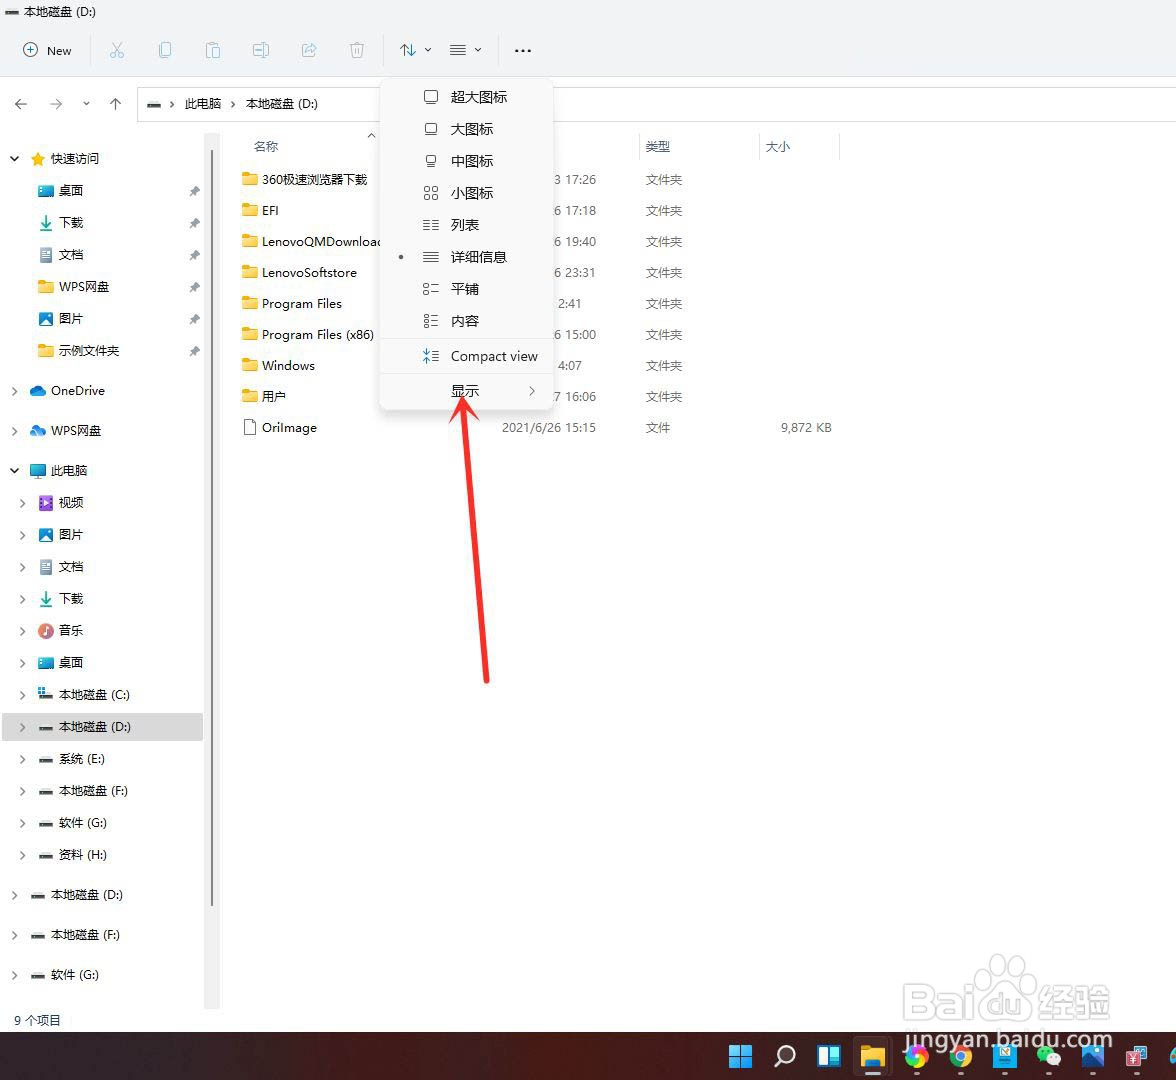Screen dimensions: 1176x1080
Task: Click the Cut scissors icon
Action: click(x=117, y=50)
